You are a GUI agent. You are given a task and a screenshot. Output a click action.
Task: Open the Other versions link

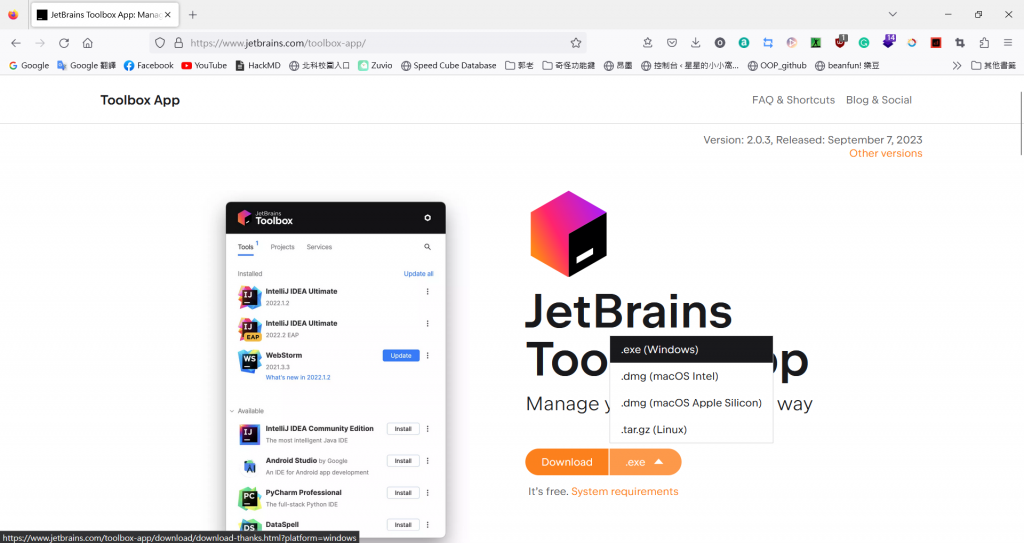[886, 154]
